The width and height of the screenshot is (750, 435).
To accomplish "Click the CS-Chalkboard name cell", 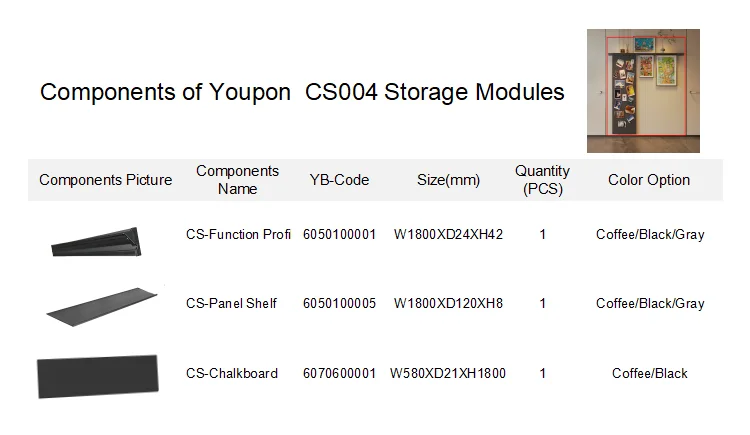I will point(232,373).
